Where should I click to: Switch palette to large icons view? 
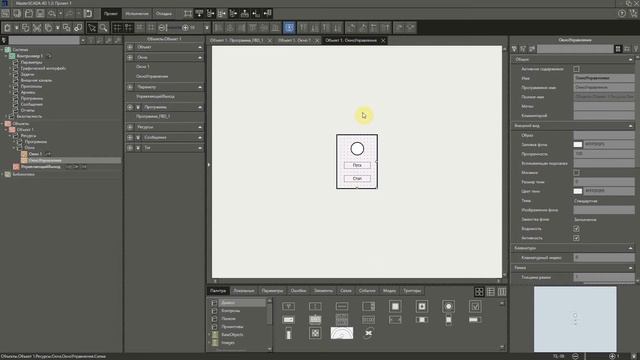pos(479,291)
